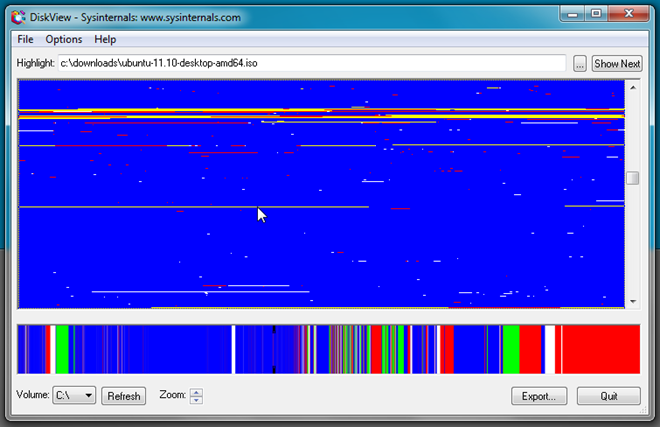Open the Volume dropdown

coord(74,395)
